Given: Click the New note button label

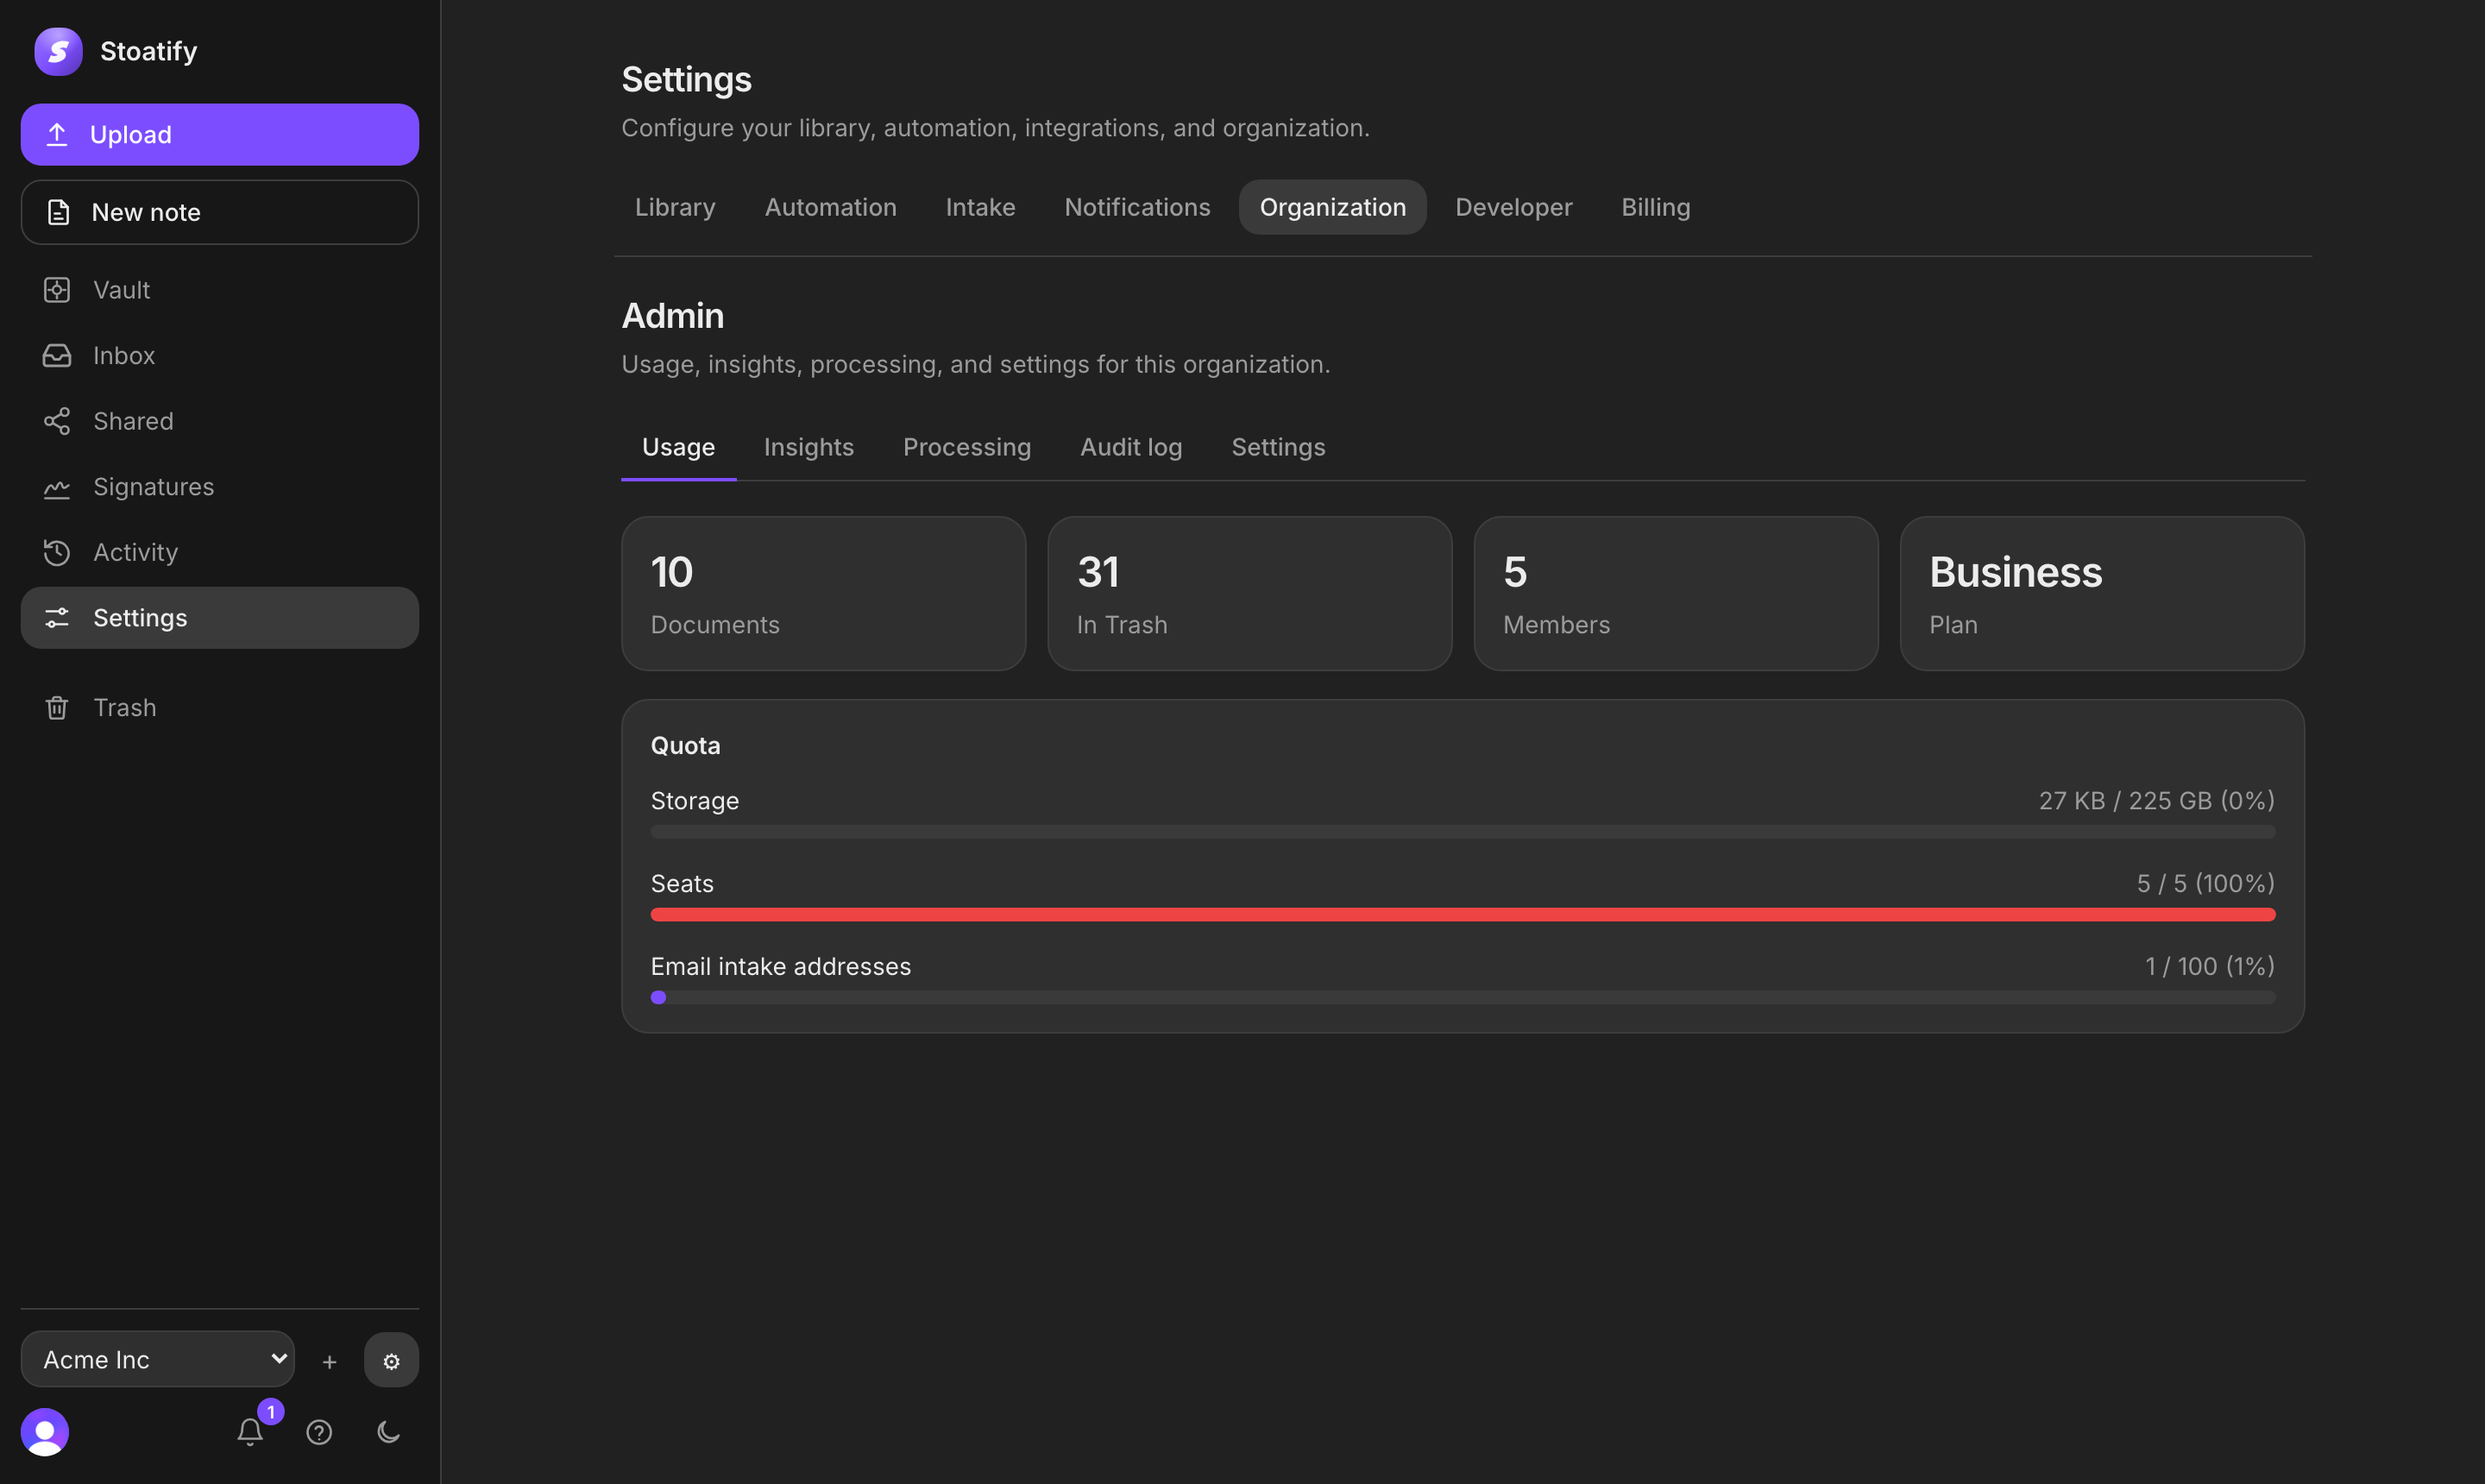Looking at the screenshot, I should click(146, 212).
